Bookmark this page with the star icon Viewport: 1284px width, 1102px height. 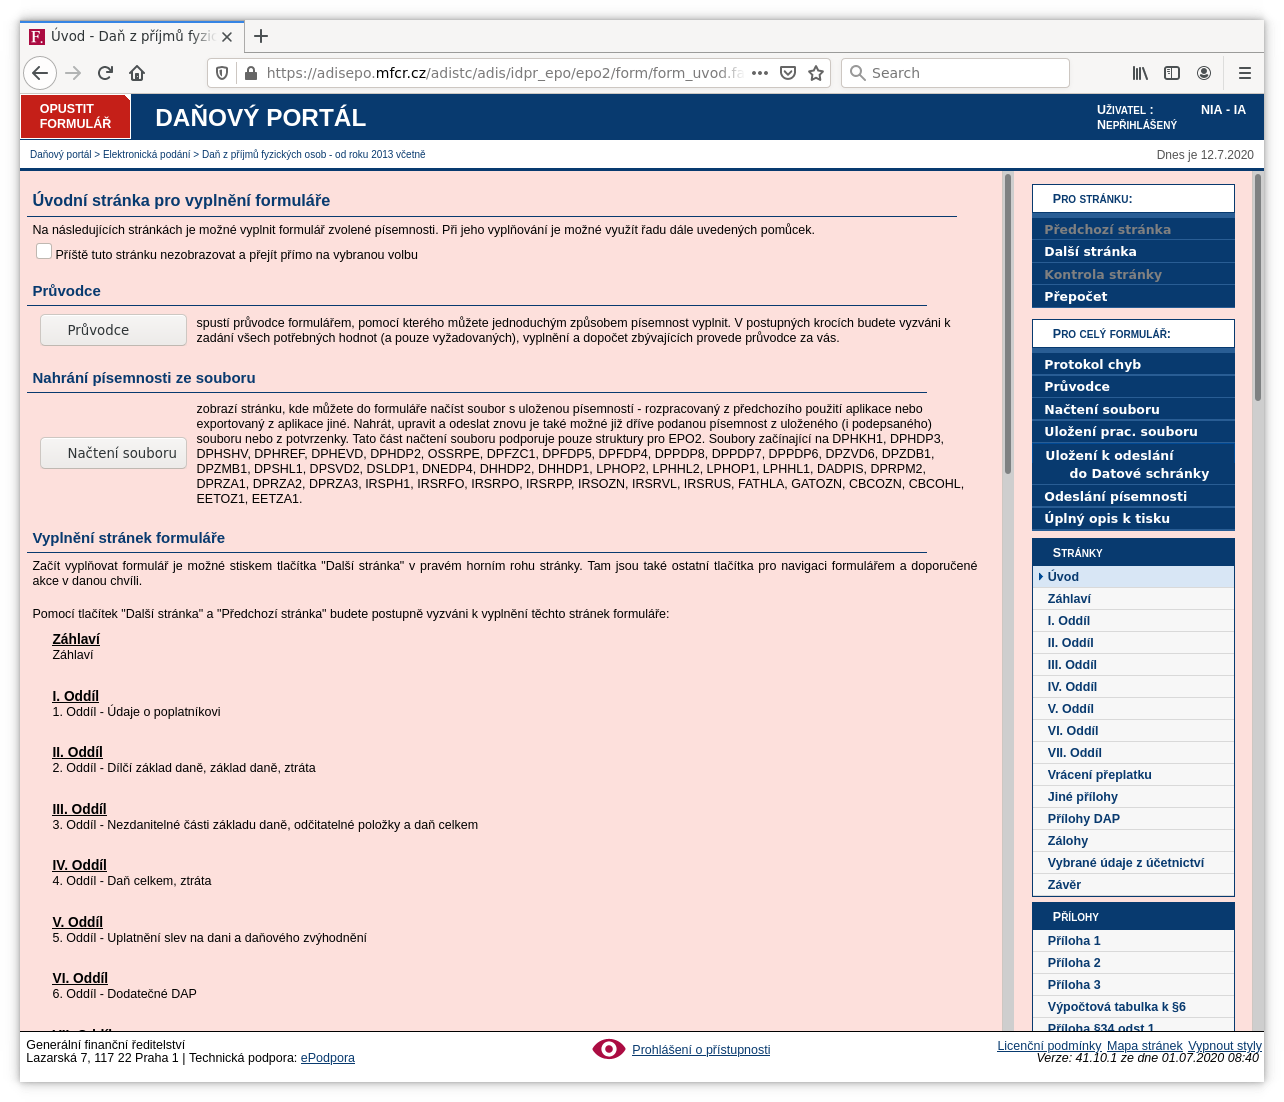coord(816,73)
